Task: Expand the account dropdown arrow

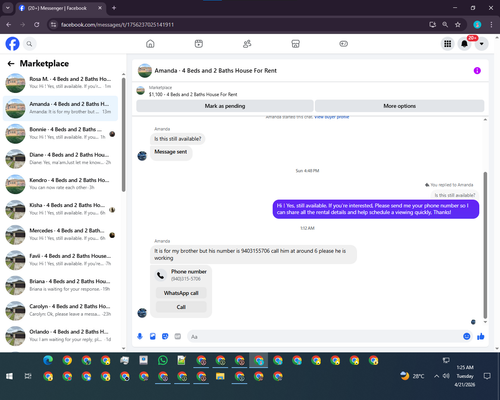Action: [x=481, y=44]
